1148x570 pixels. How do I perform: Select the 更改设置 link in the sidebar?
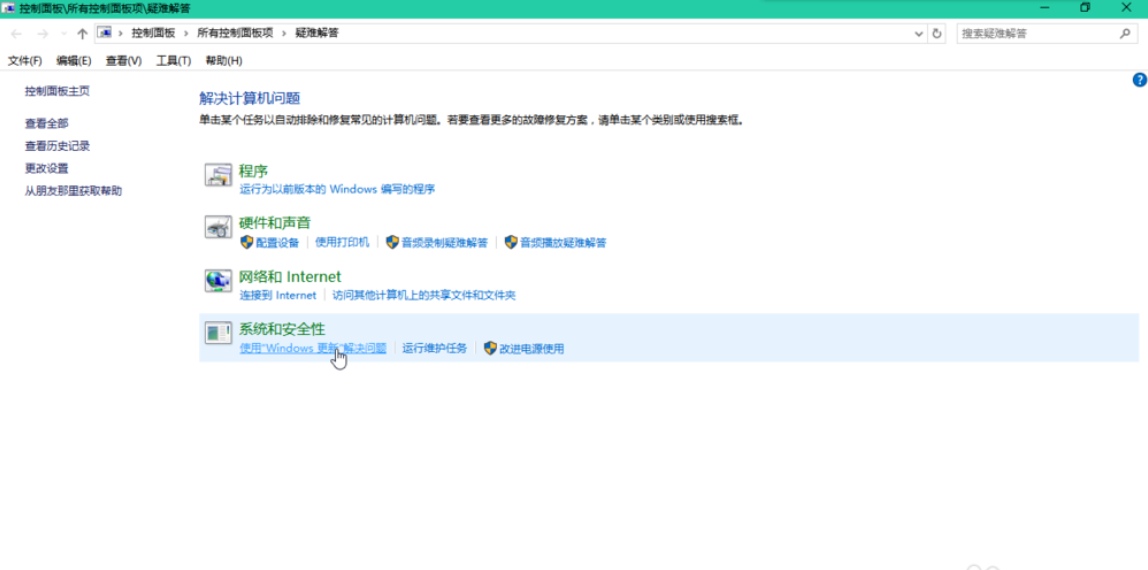coord(47,168)
